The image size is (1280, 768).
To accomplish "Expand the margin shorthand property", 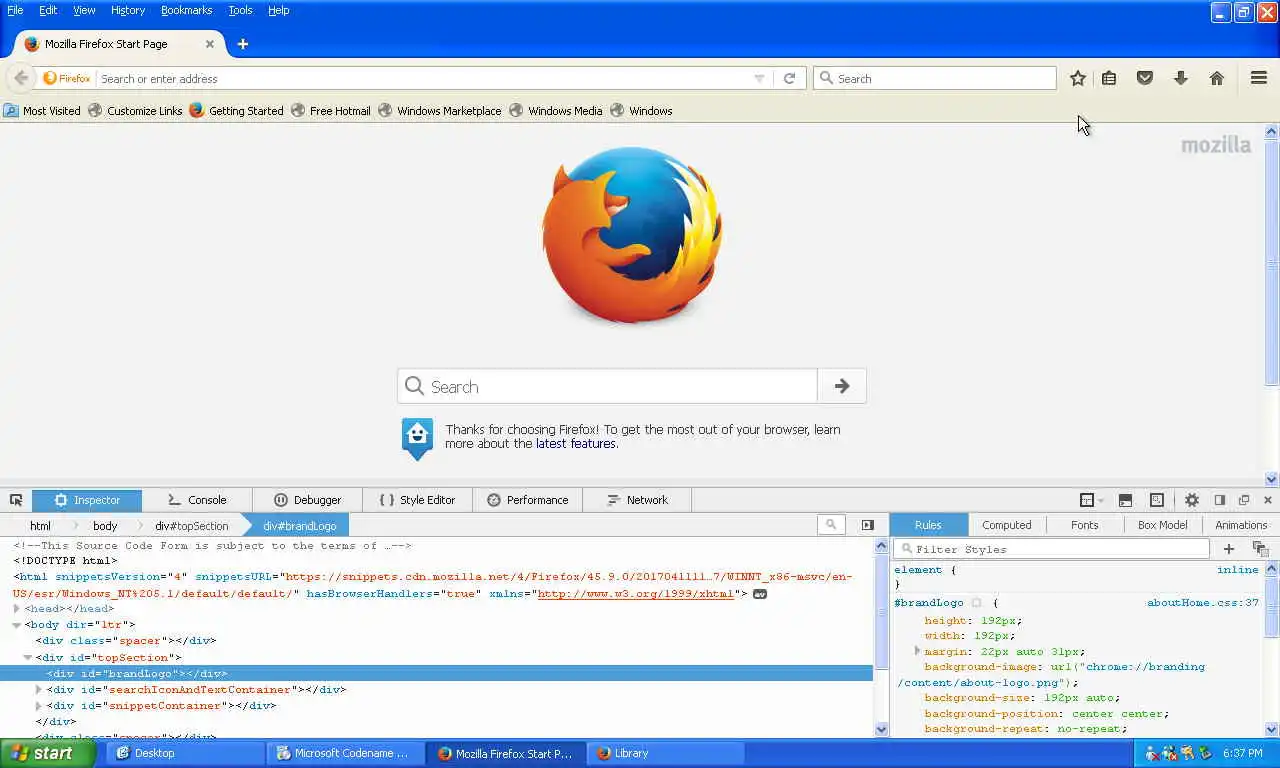I will click(917, 651).
